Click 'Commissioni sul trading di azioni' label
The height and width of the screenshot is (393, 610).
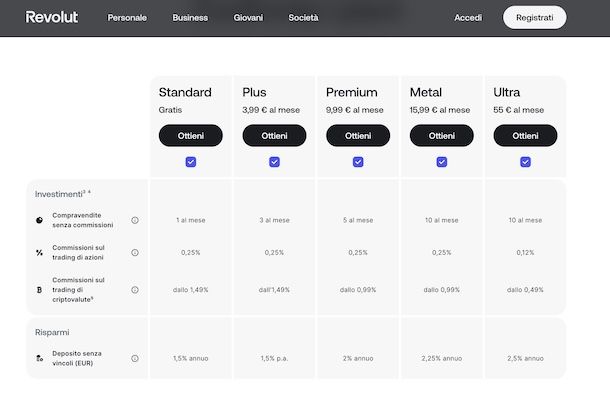point(79,253)
